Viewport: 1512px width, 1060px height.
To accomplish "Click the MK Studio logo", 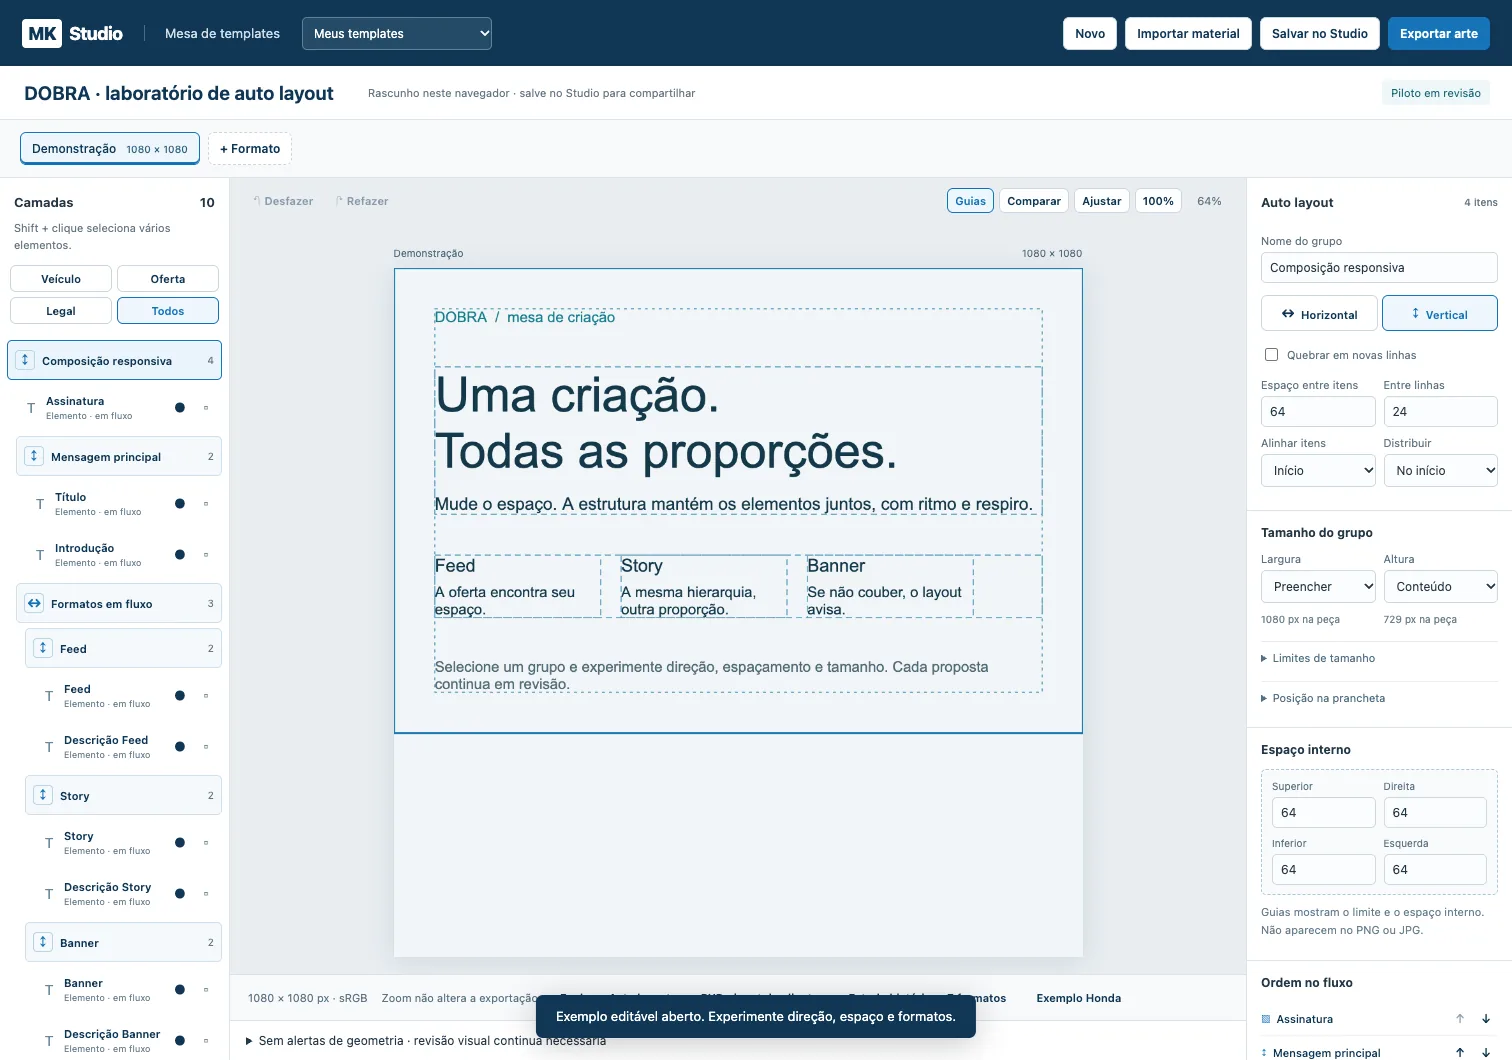I will click(x=73, y=33).
